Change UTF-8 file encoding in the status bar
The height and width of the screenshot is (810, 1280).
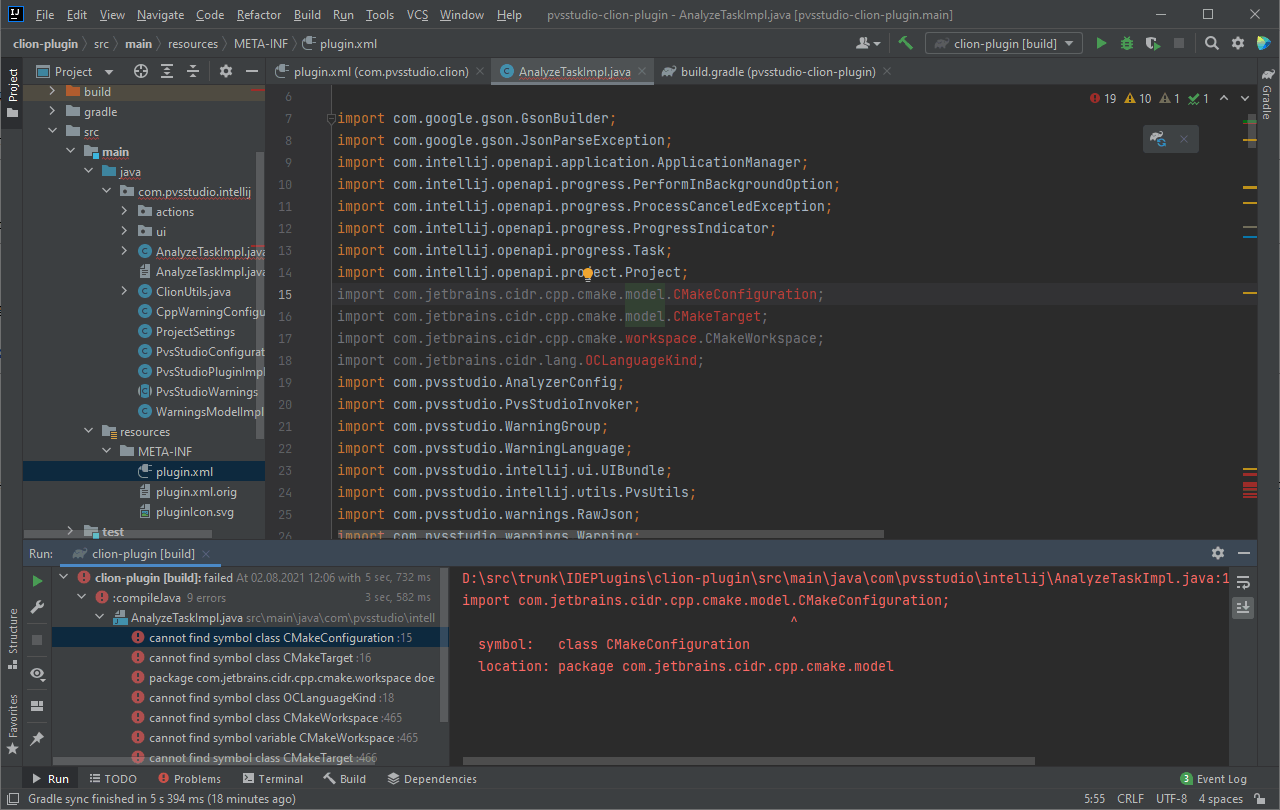coord(1171,799)
